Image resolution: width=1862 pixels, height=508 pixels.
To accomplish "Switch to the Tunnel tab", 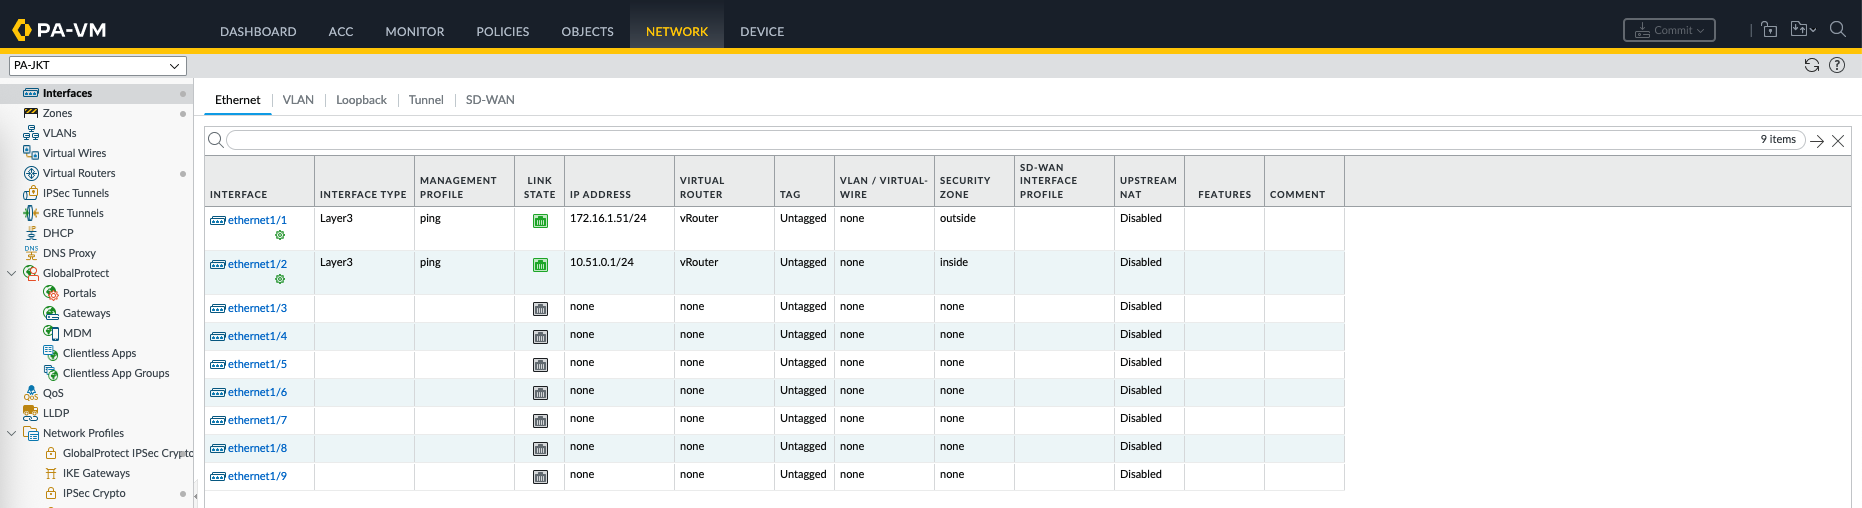I will click(x=425, y=100).
